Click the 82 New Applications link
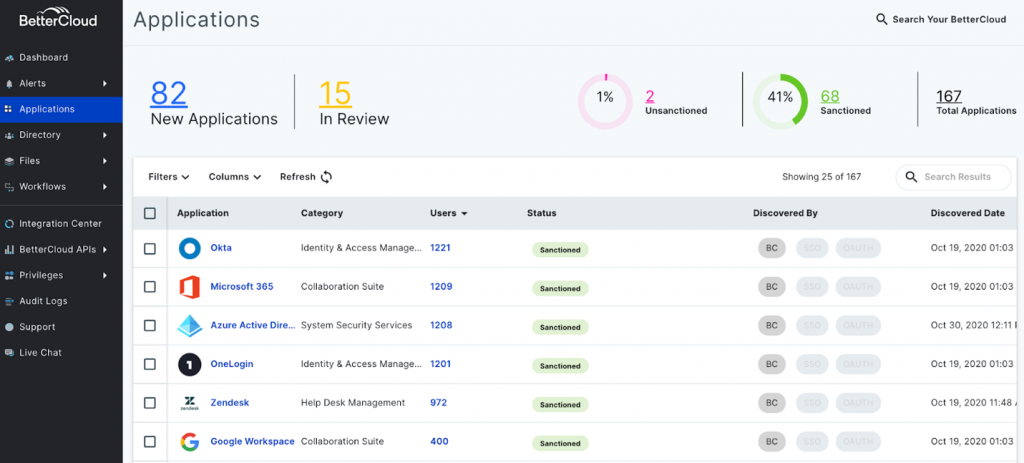 [169, 94]
